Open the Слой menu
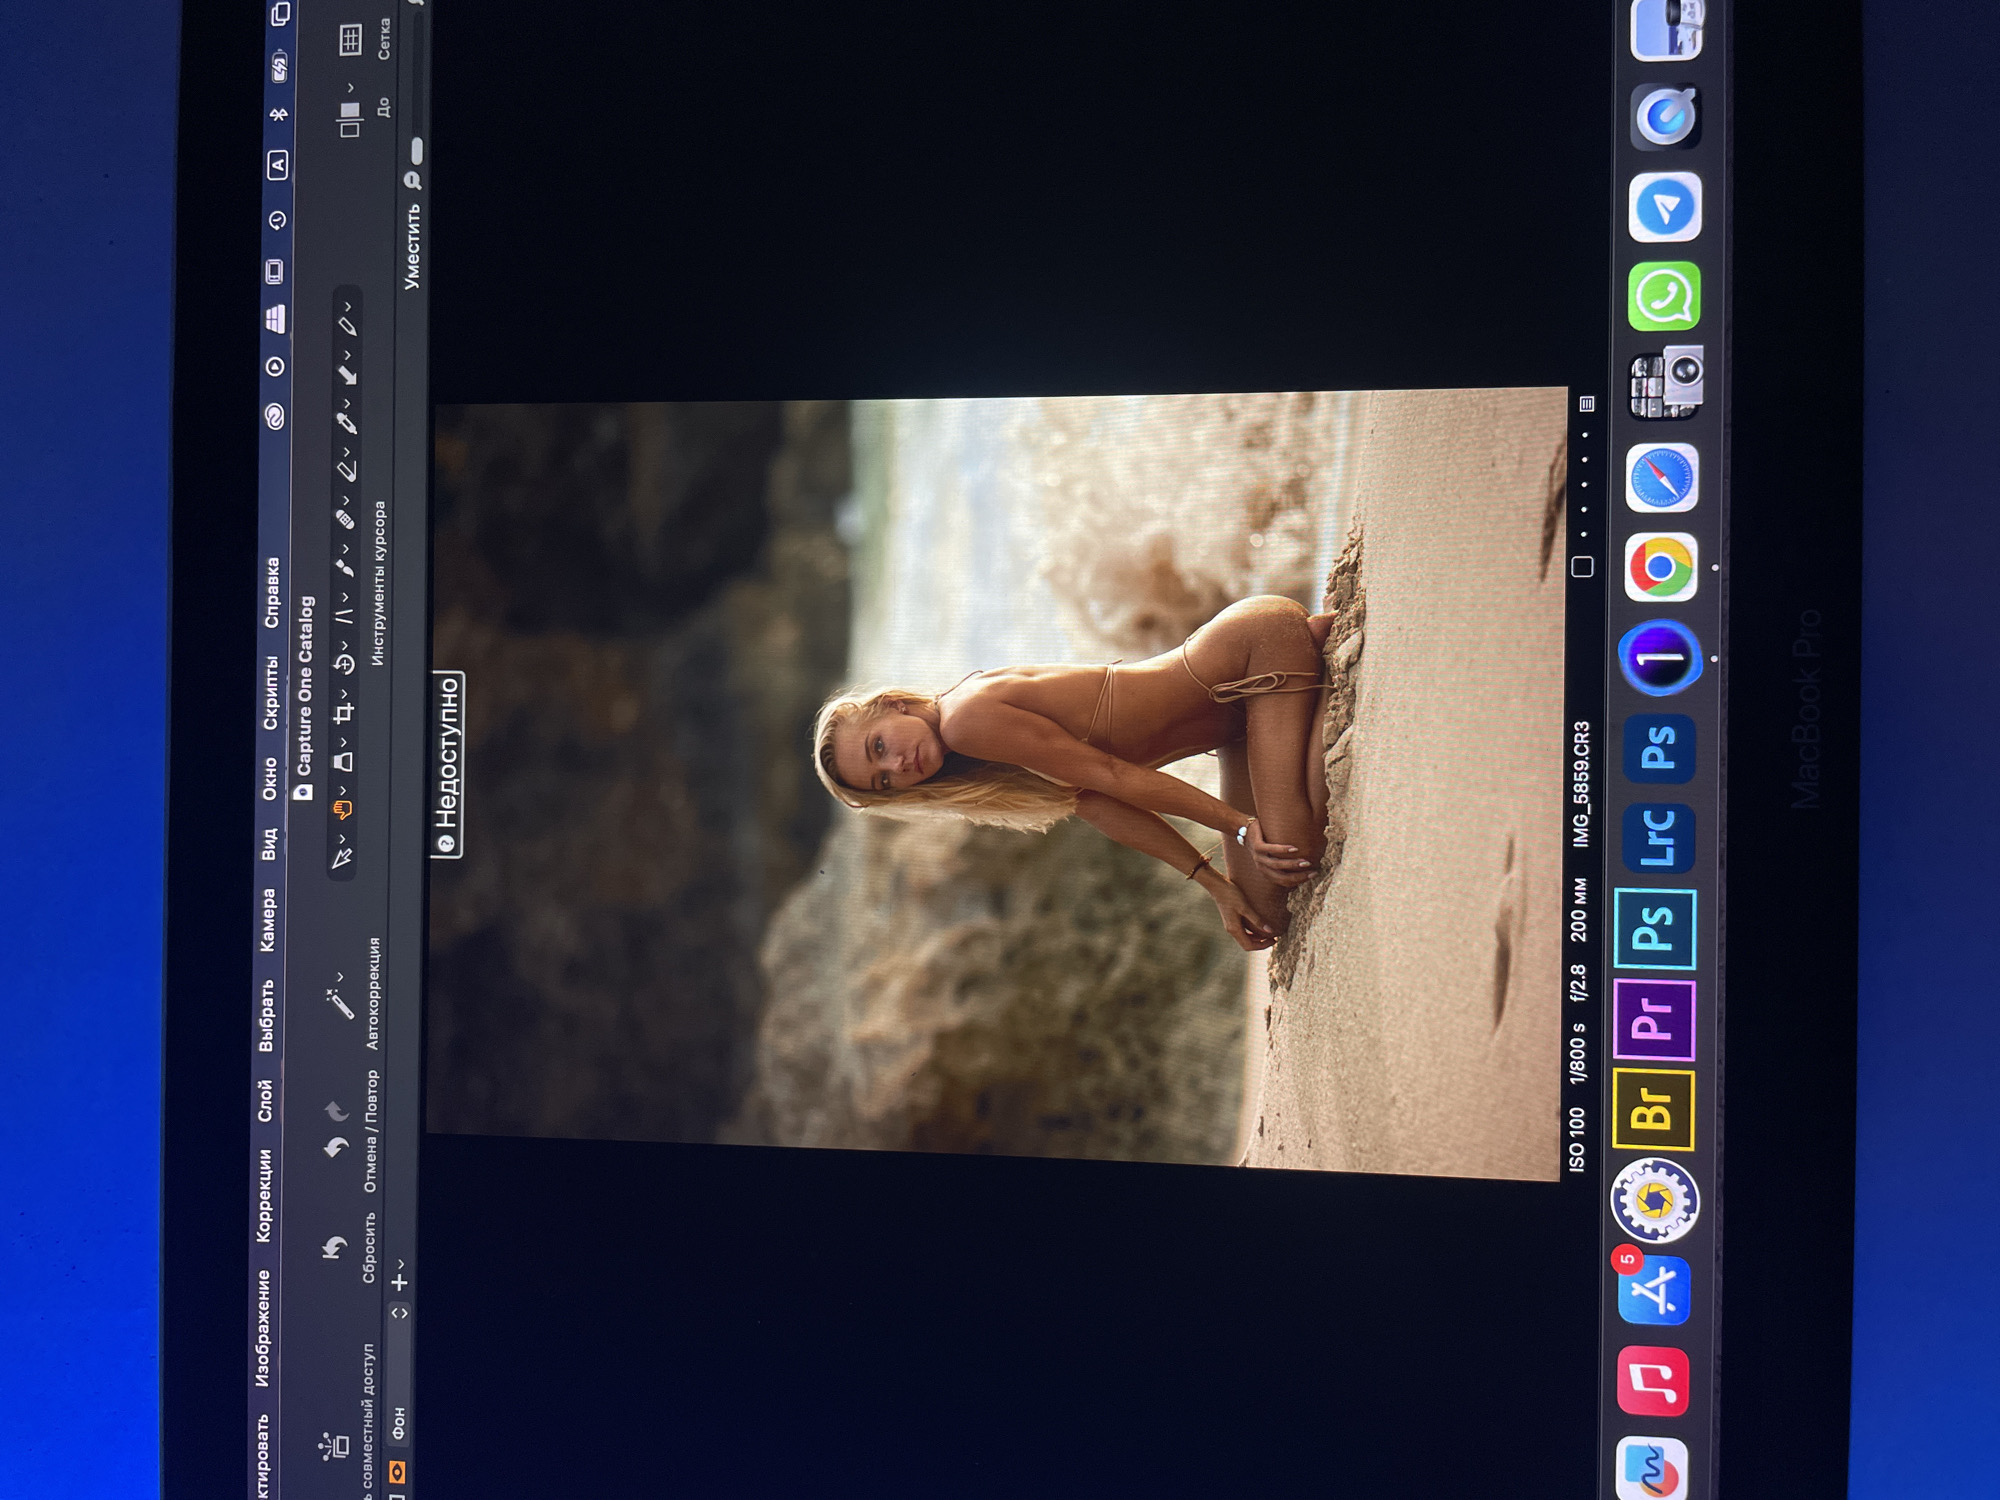The image size is (2000, 1500). 265,1100
